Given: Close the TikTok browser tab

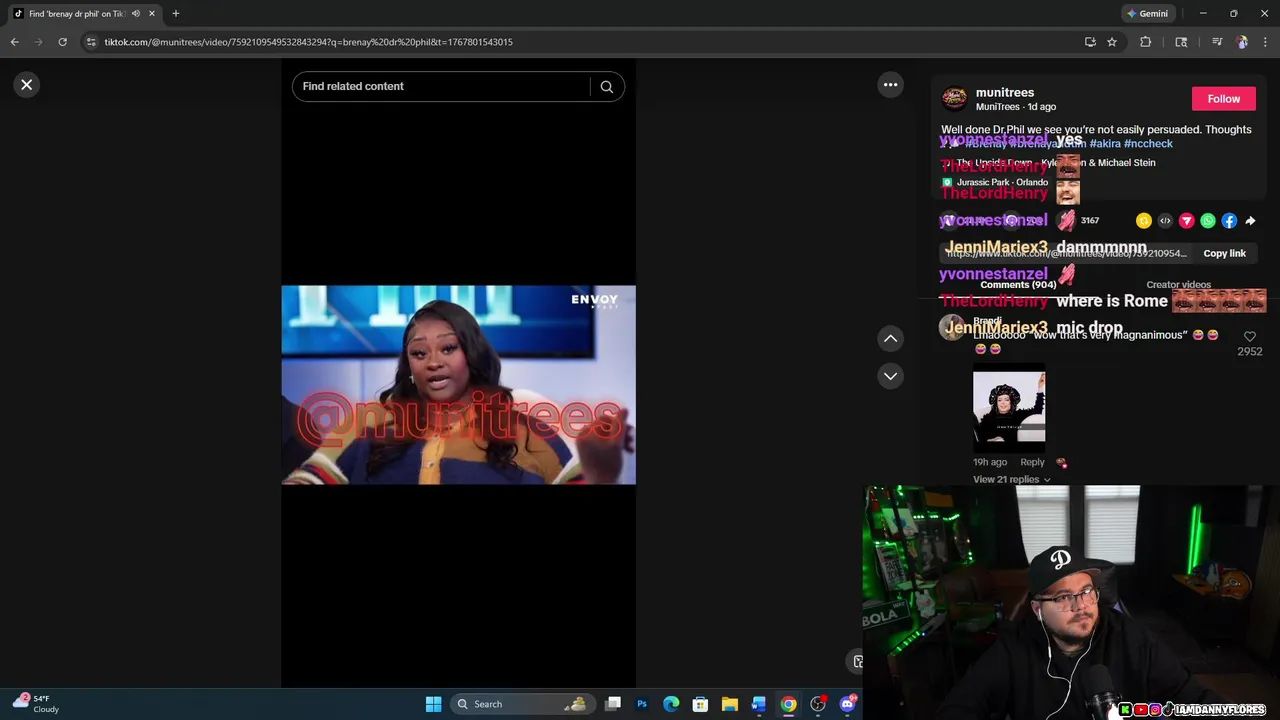Looking at the screenshot, I should pyautogui.click(x=152, y=13).
